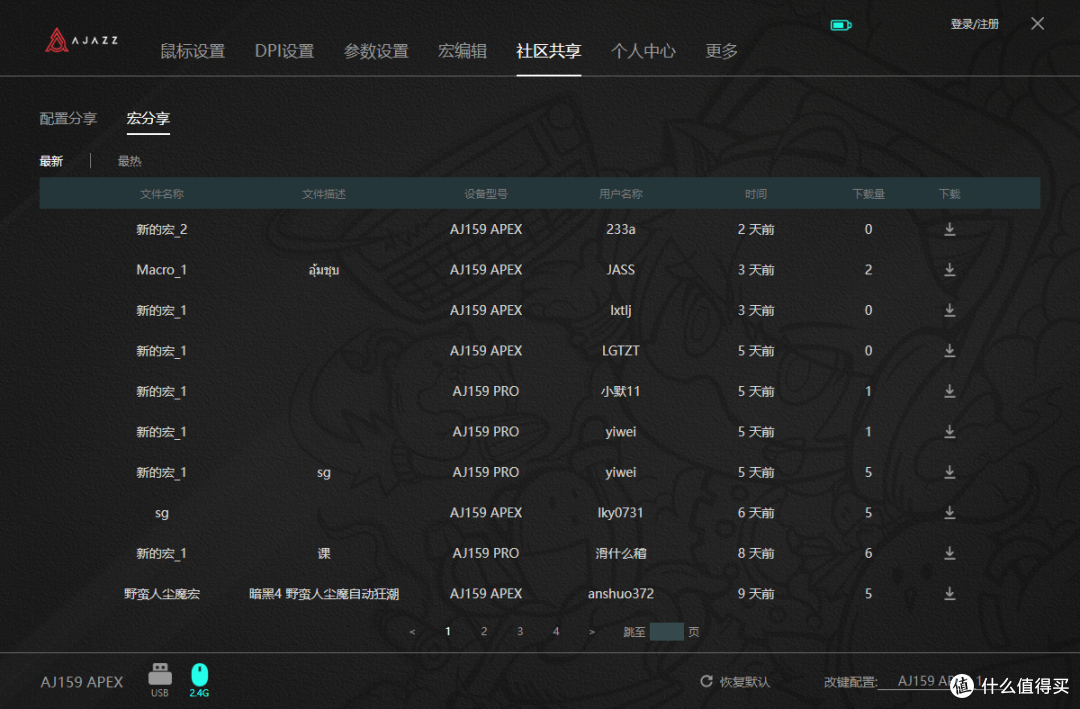Jump to page 4 in pagination
Screen dimensions: 1080x709
tap(556, 631)
